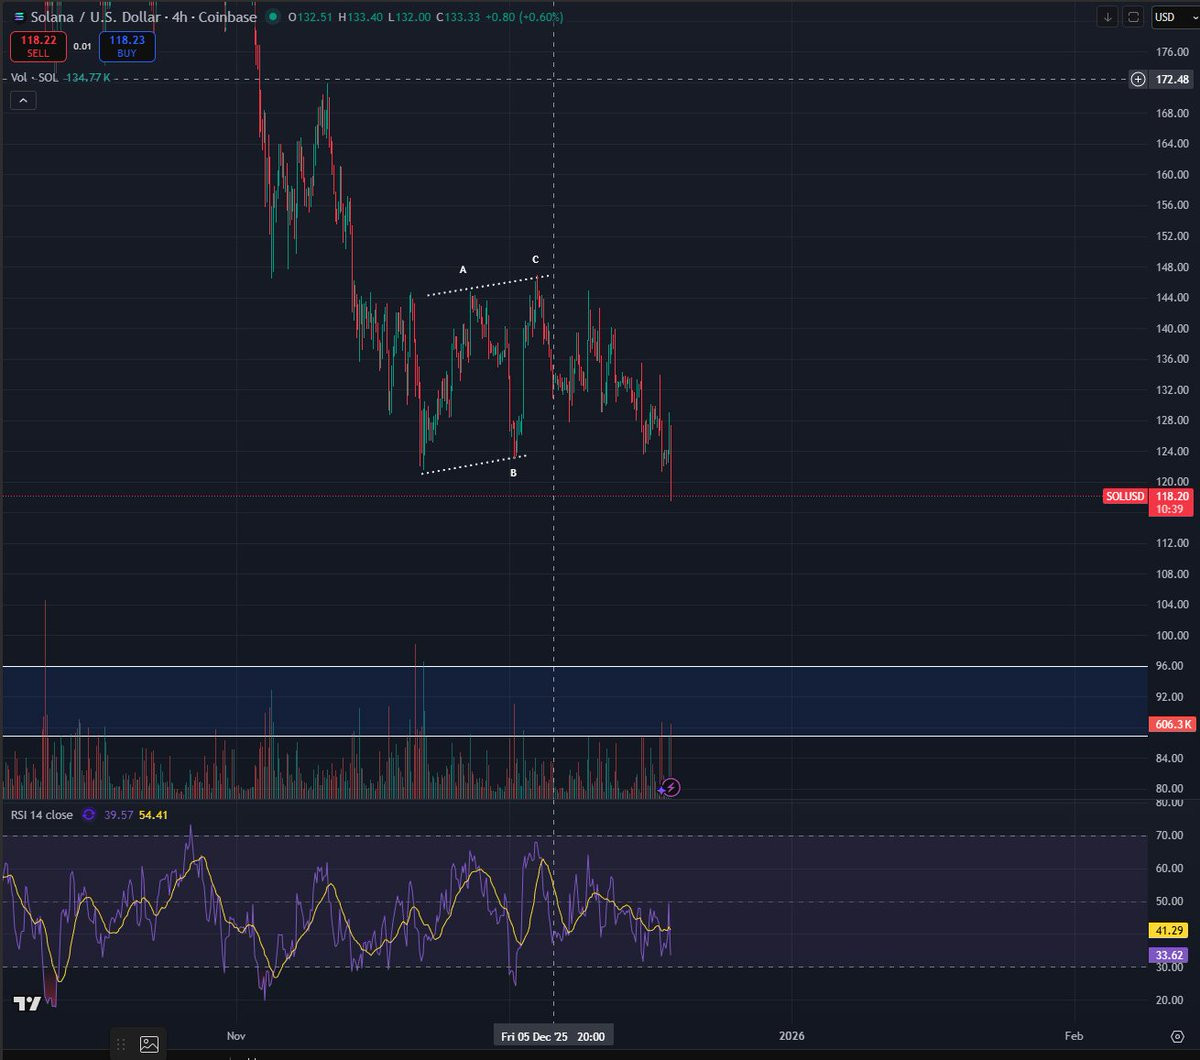Image resolution: width=1200 pixels, height=1060 pixels.
Task: Click the RSI value 54.41 in legend
Action: (x=153, y=815)
